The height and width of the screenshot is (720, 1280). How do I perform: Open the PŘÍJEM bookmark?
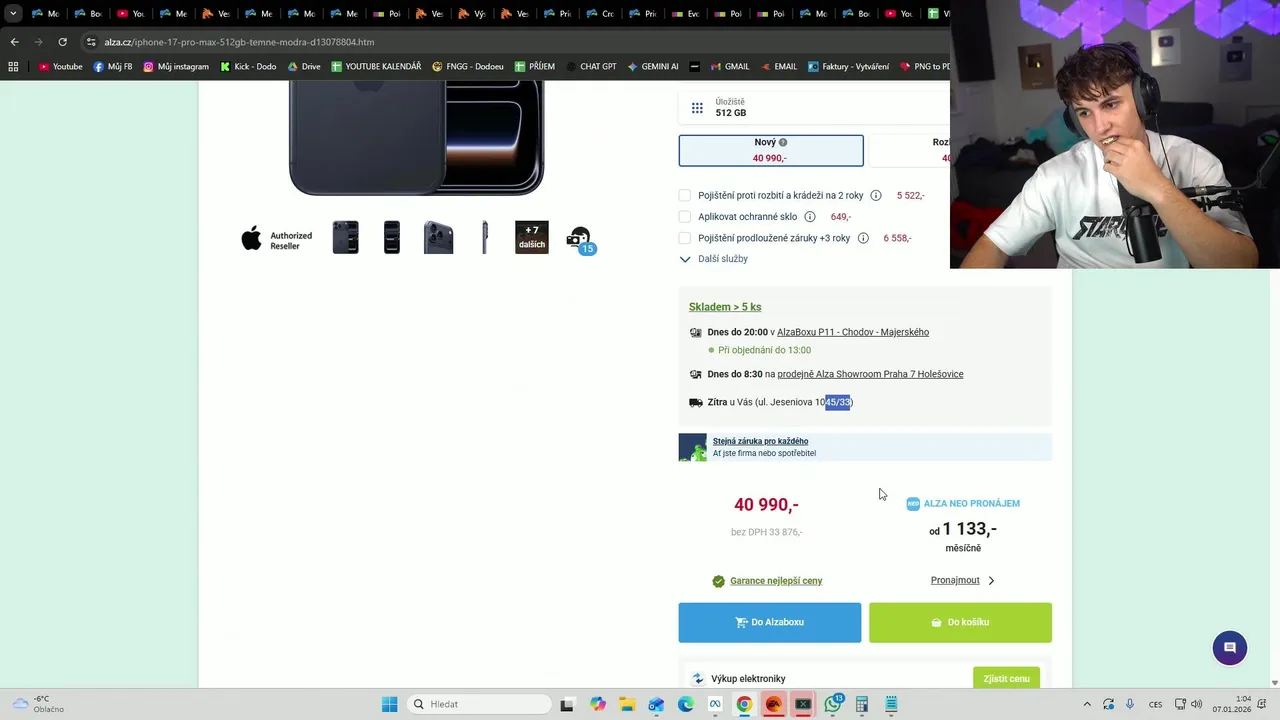pos(534,67)
